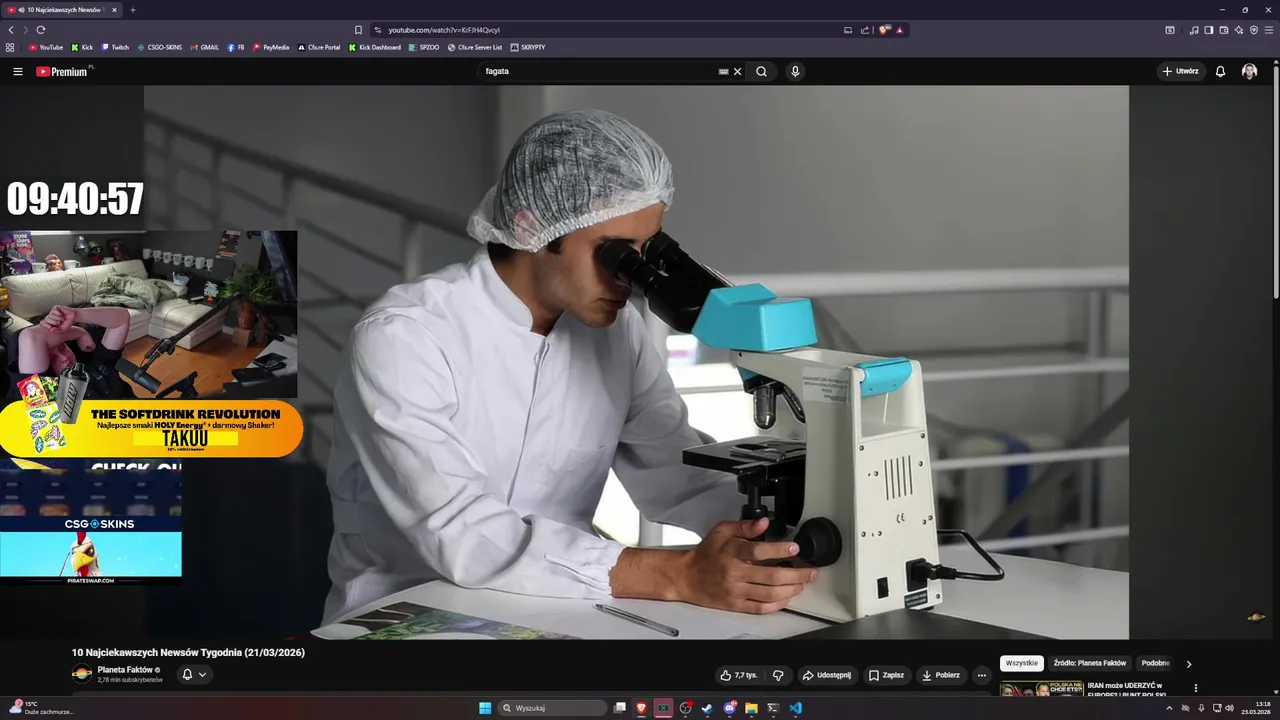This screenshot has height=720, width=1280.
Task: Open the Planeta Faktów channel name
Action: pyautogui.click(x=125, y=670)
